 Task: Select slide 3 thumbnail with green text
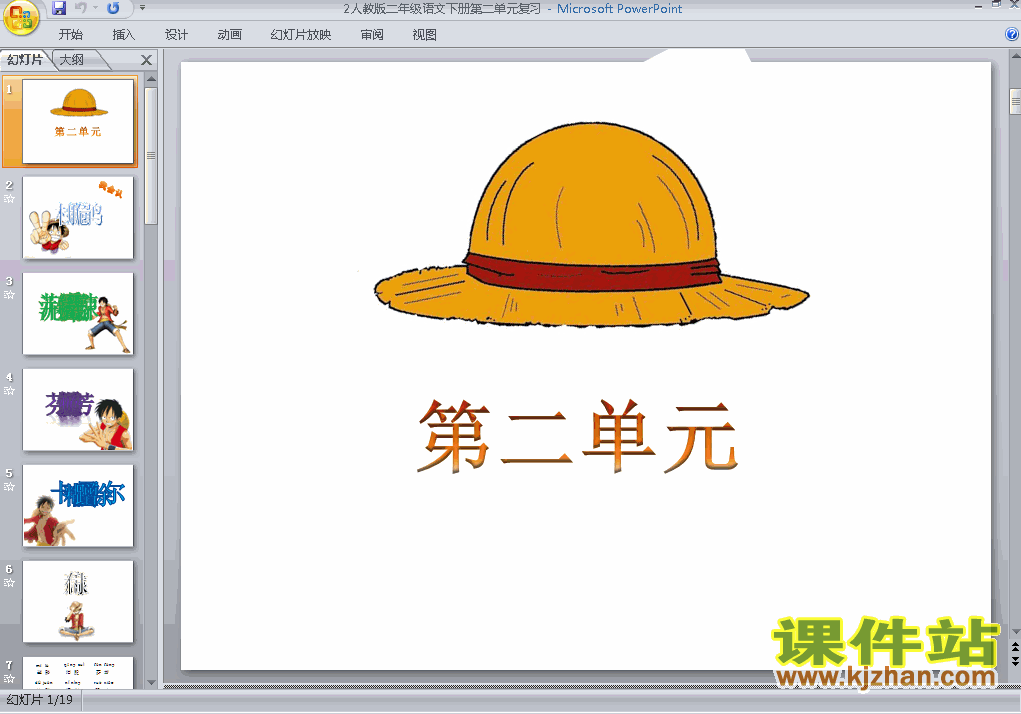point(78,314)
